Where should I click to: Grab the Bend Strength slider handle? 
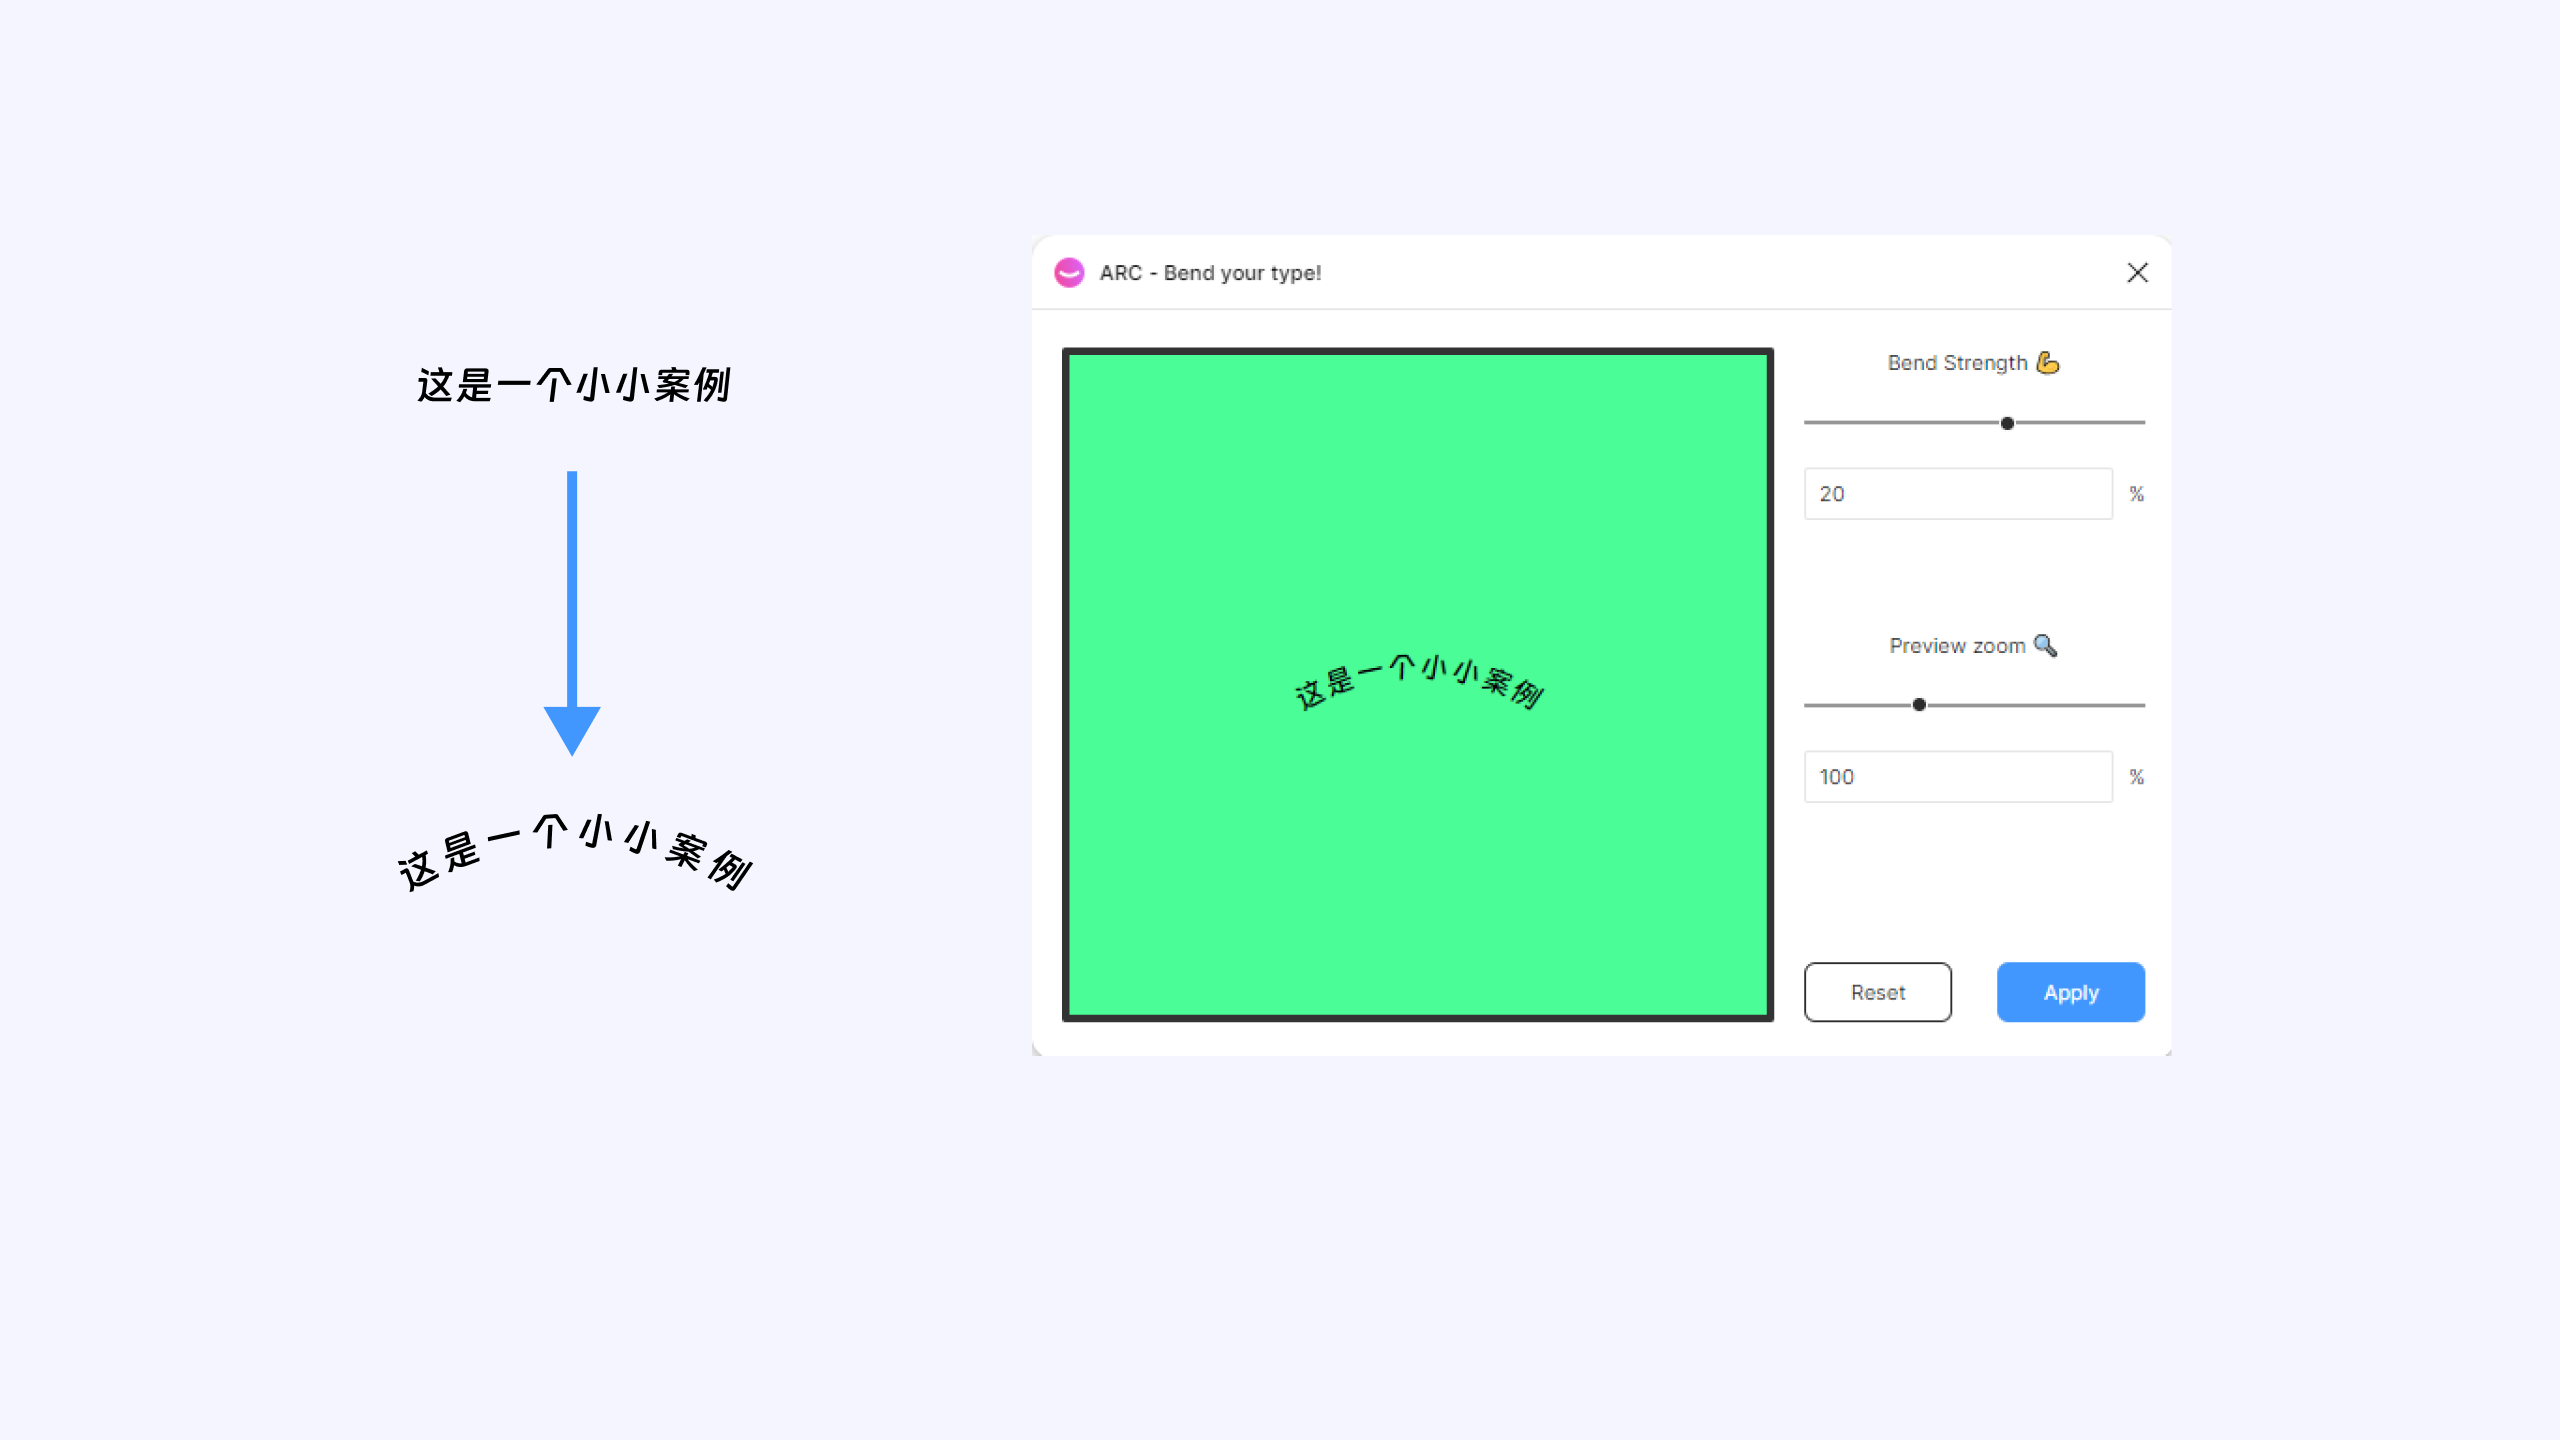(2007, 423)
